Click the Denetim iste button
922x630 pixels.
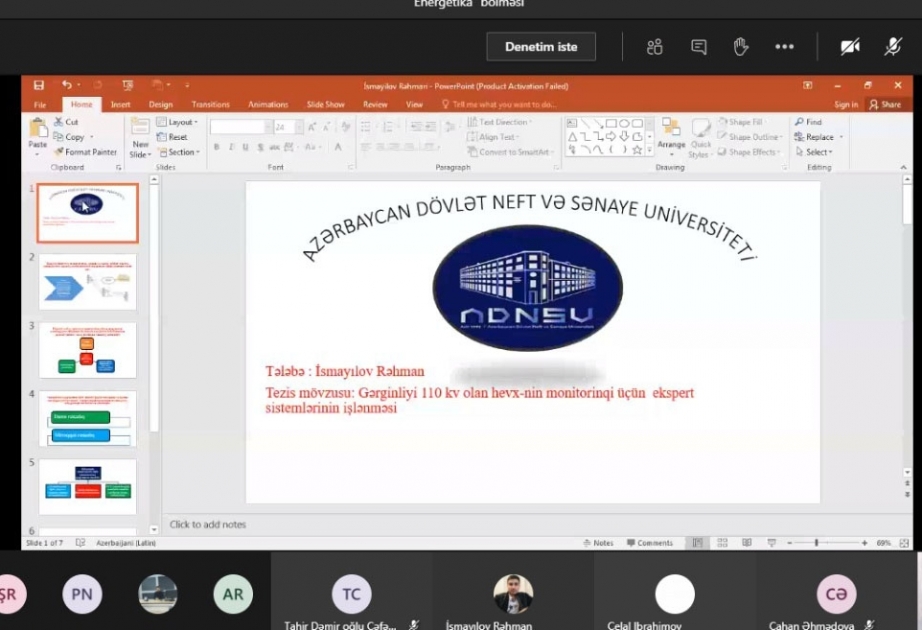coord(541,46)
